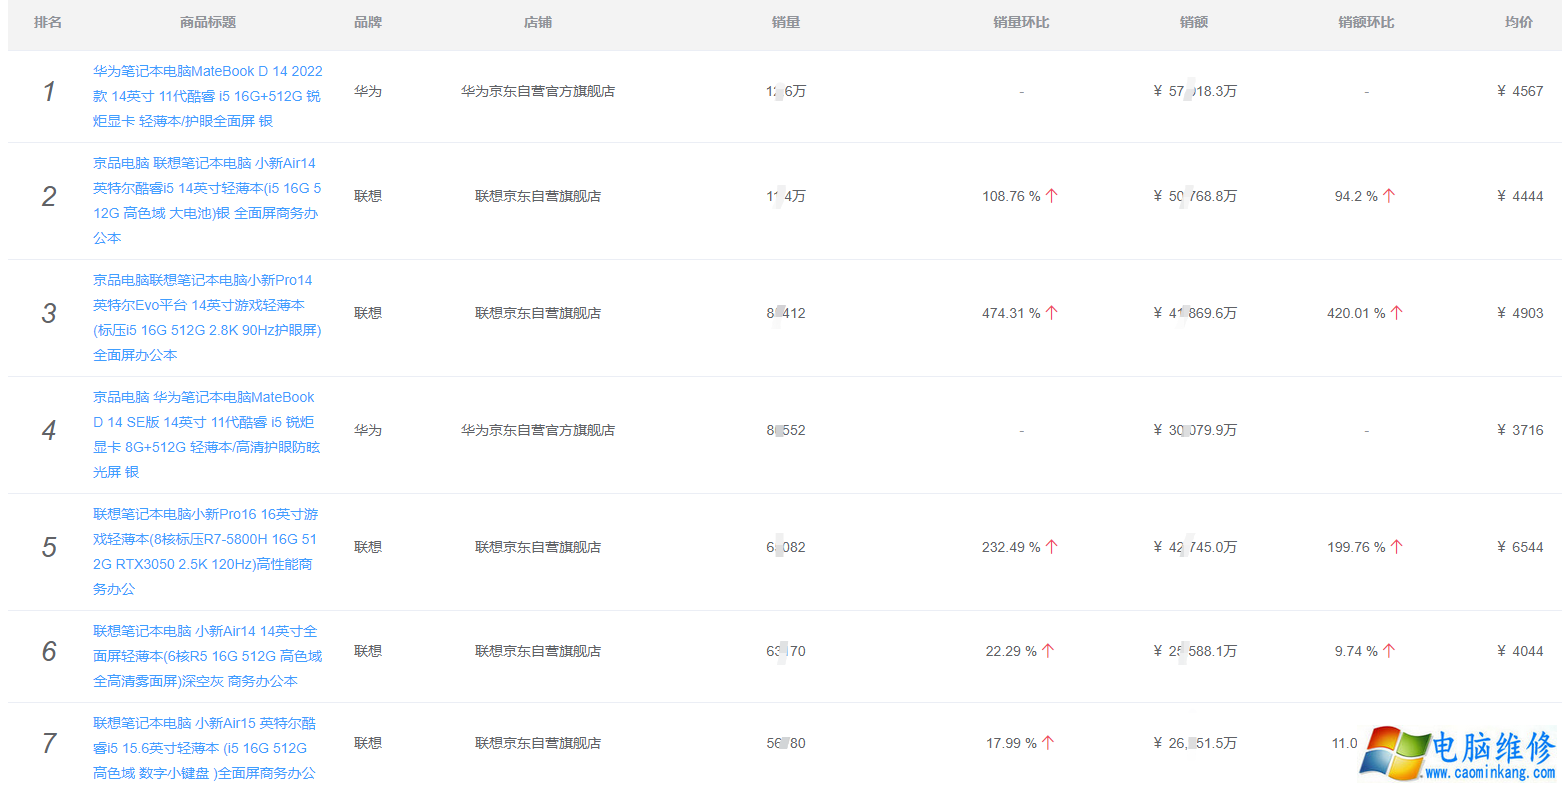Click the 均价 column header

click(x=1519, y=22)
